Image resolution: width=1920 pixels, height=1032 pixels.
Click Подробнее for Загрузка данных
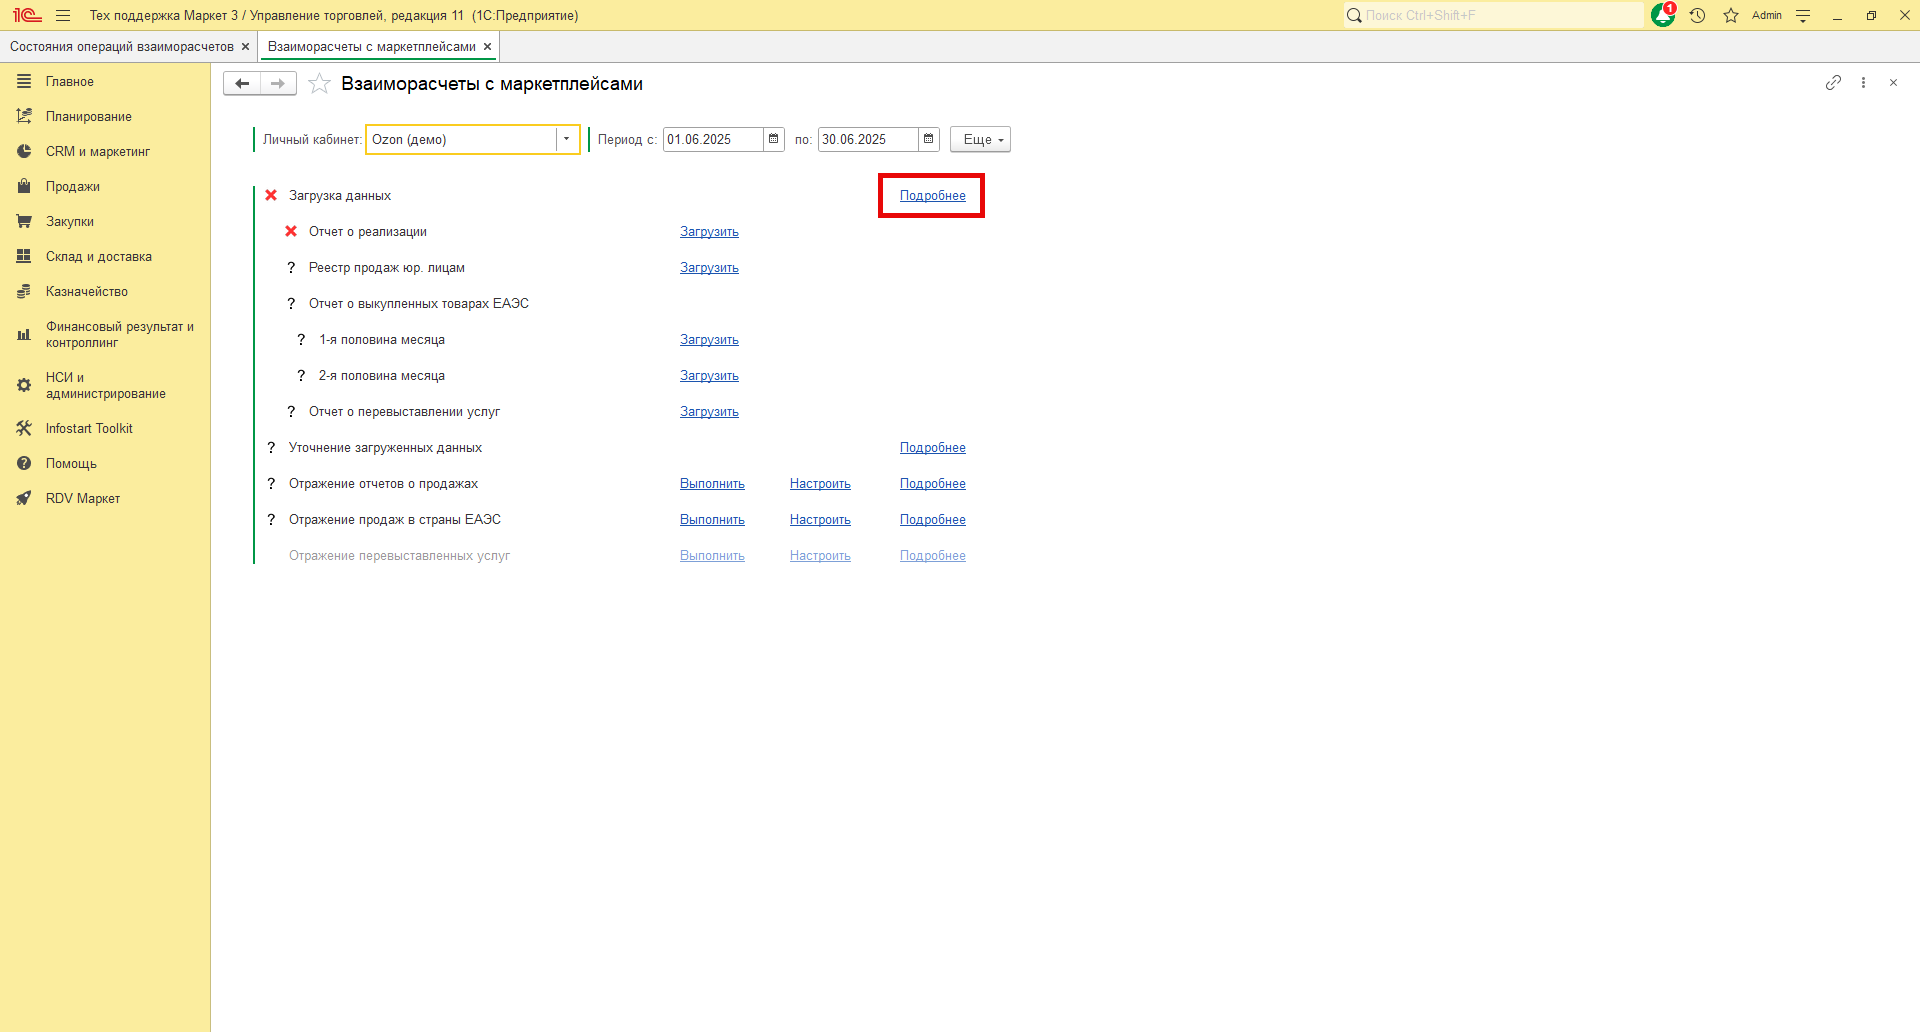click(x=932, y=196)
